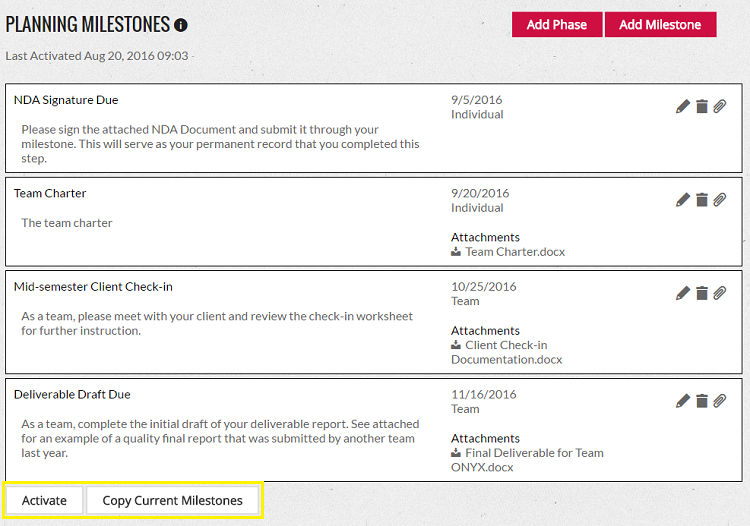Viewport: 750px width, 526px height.
Task: Edit Mid-semester Client Check-in milestone
Action: pyautogui.click(x=683, y=293)
